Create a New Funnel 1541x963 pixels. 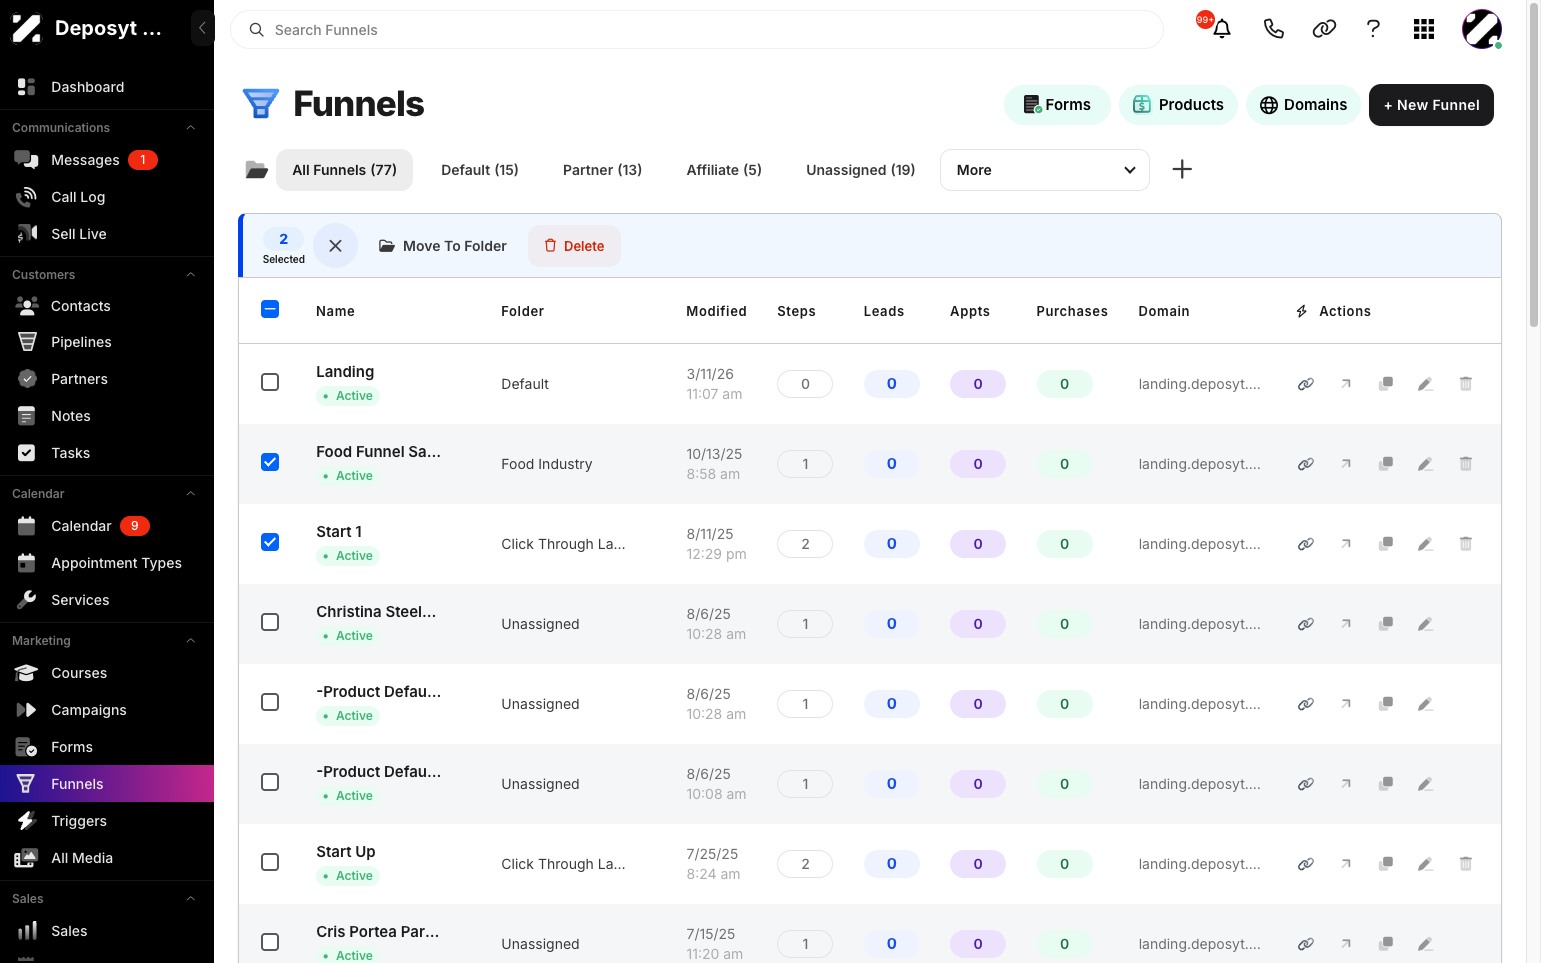(x=1431, y=105)
